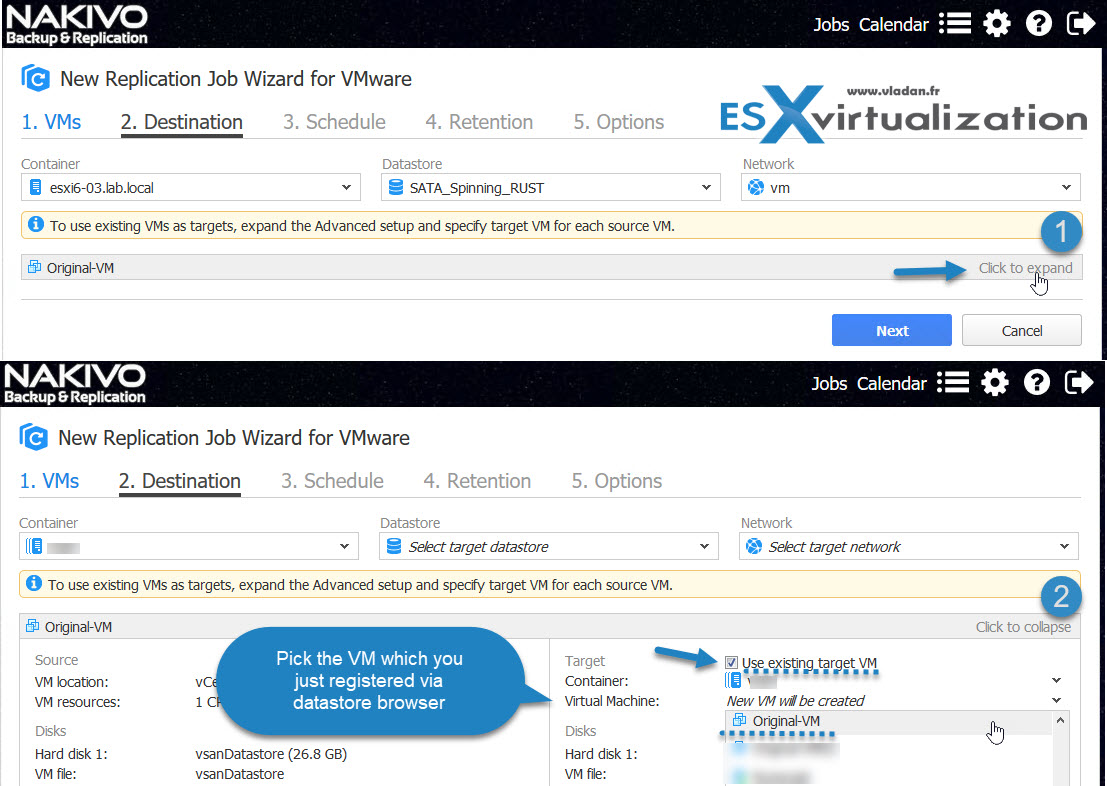Click logout arrow icon in top header
This screenshot has height=786, width=1107.
tap(1081, 24)
